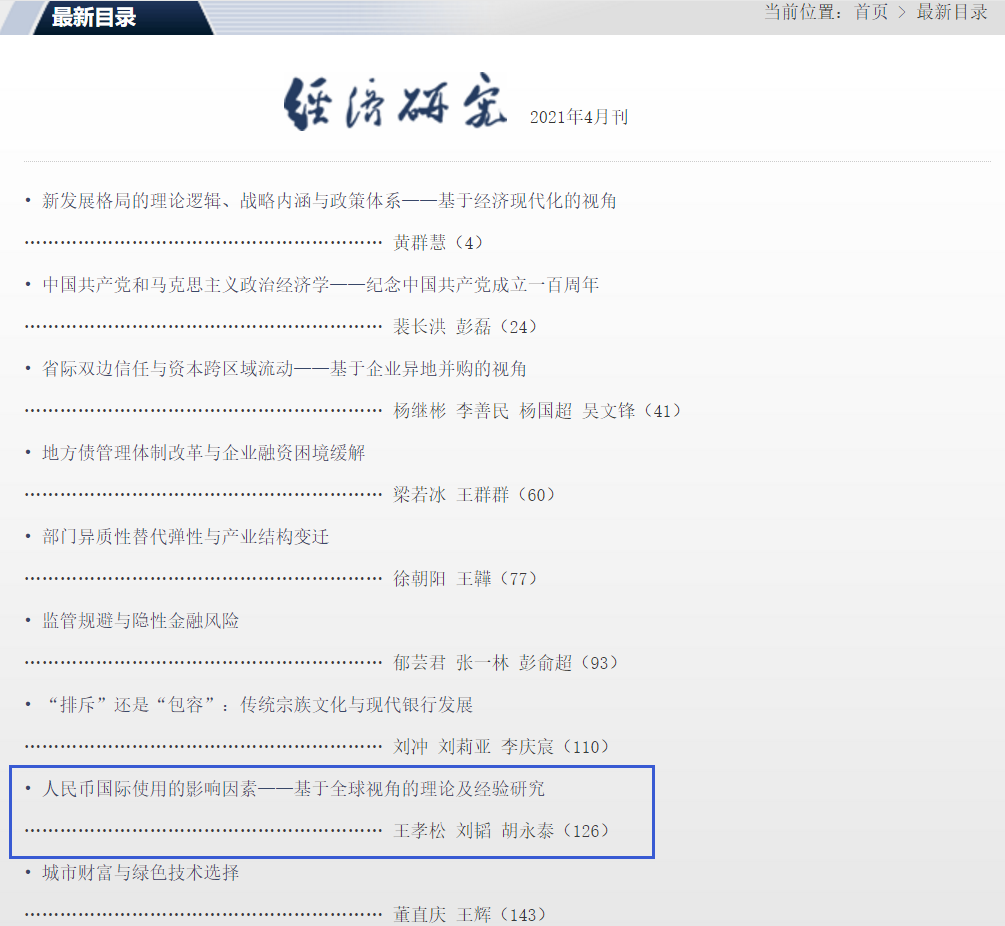This screenshot has height=926, width=1005.
Task: Open the article 省际双边信任与资本跨区域流动
Action: (284, 369)
